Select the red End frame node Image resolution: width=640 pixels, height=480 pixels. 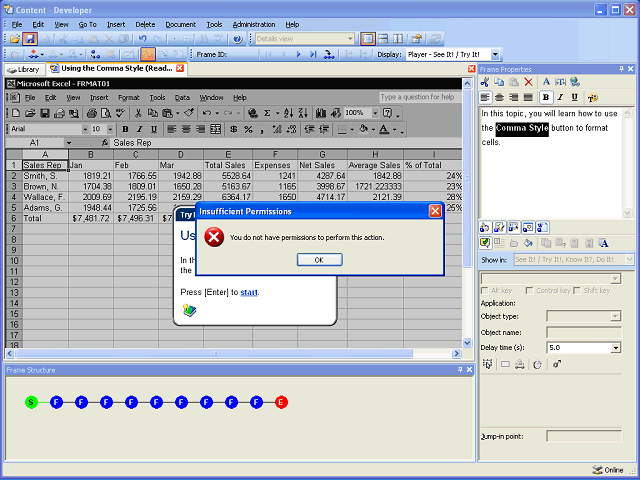(x=281, y=402)
